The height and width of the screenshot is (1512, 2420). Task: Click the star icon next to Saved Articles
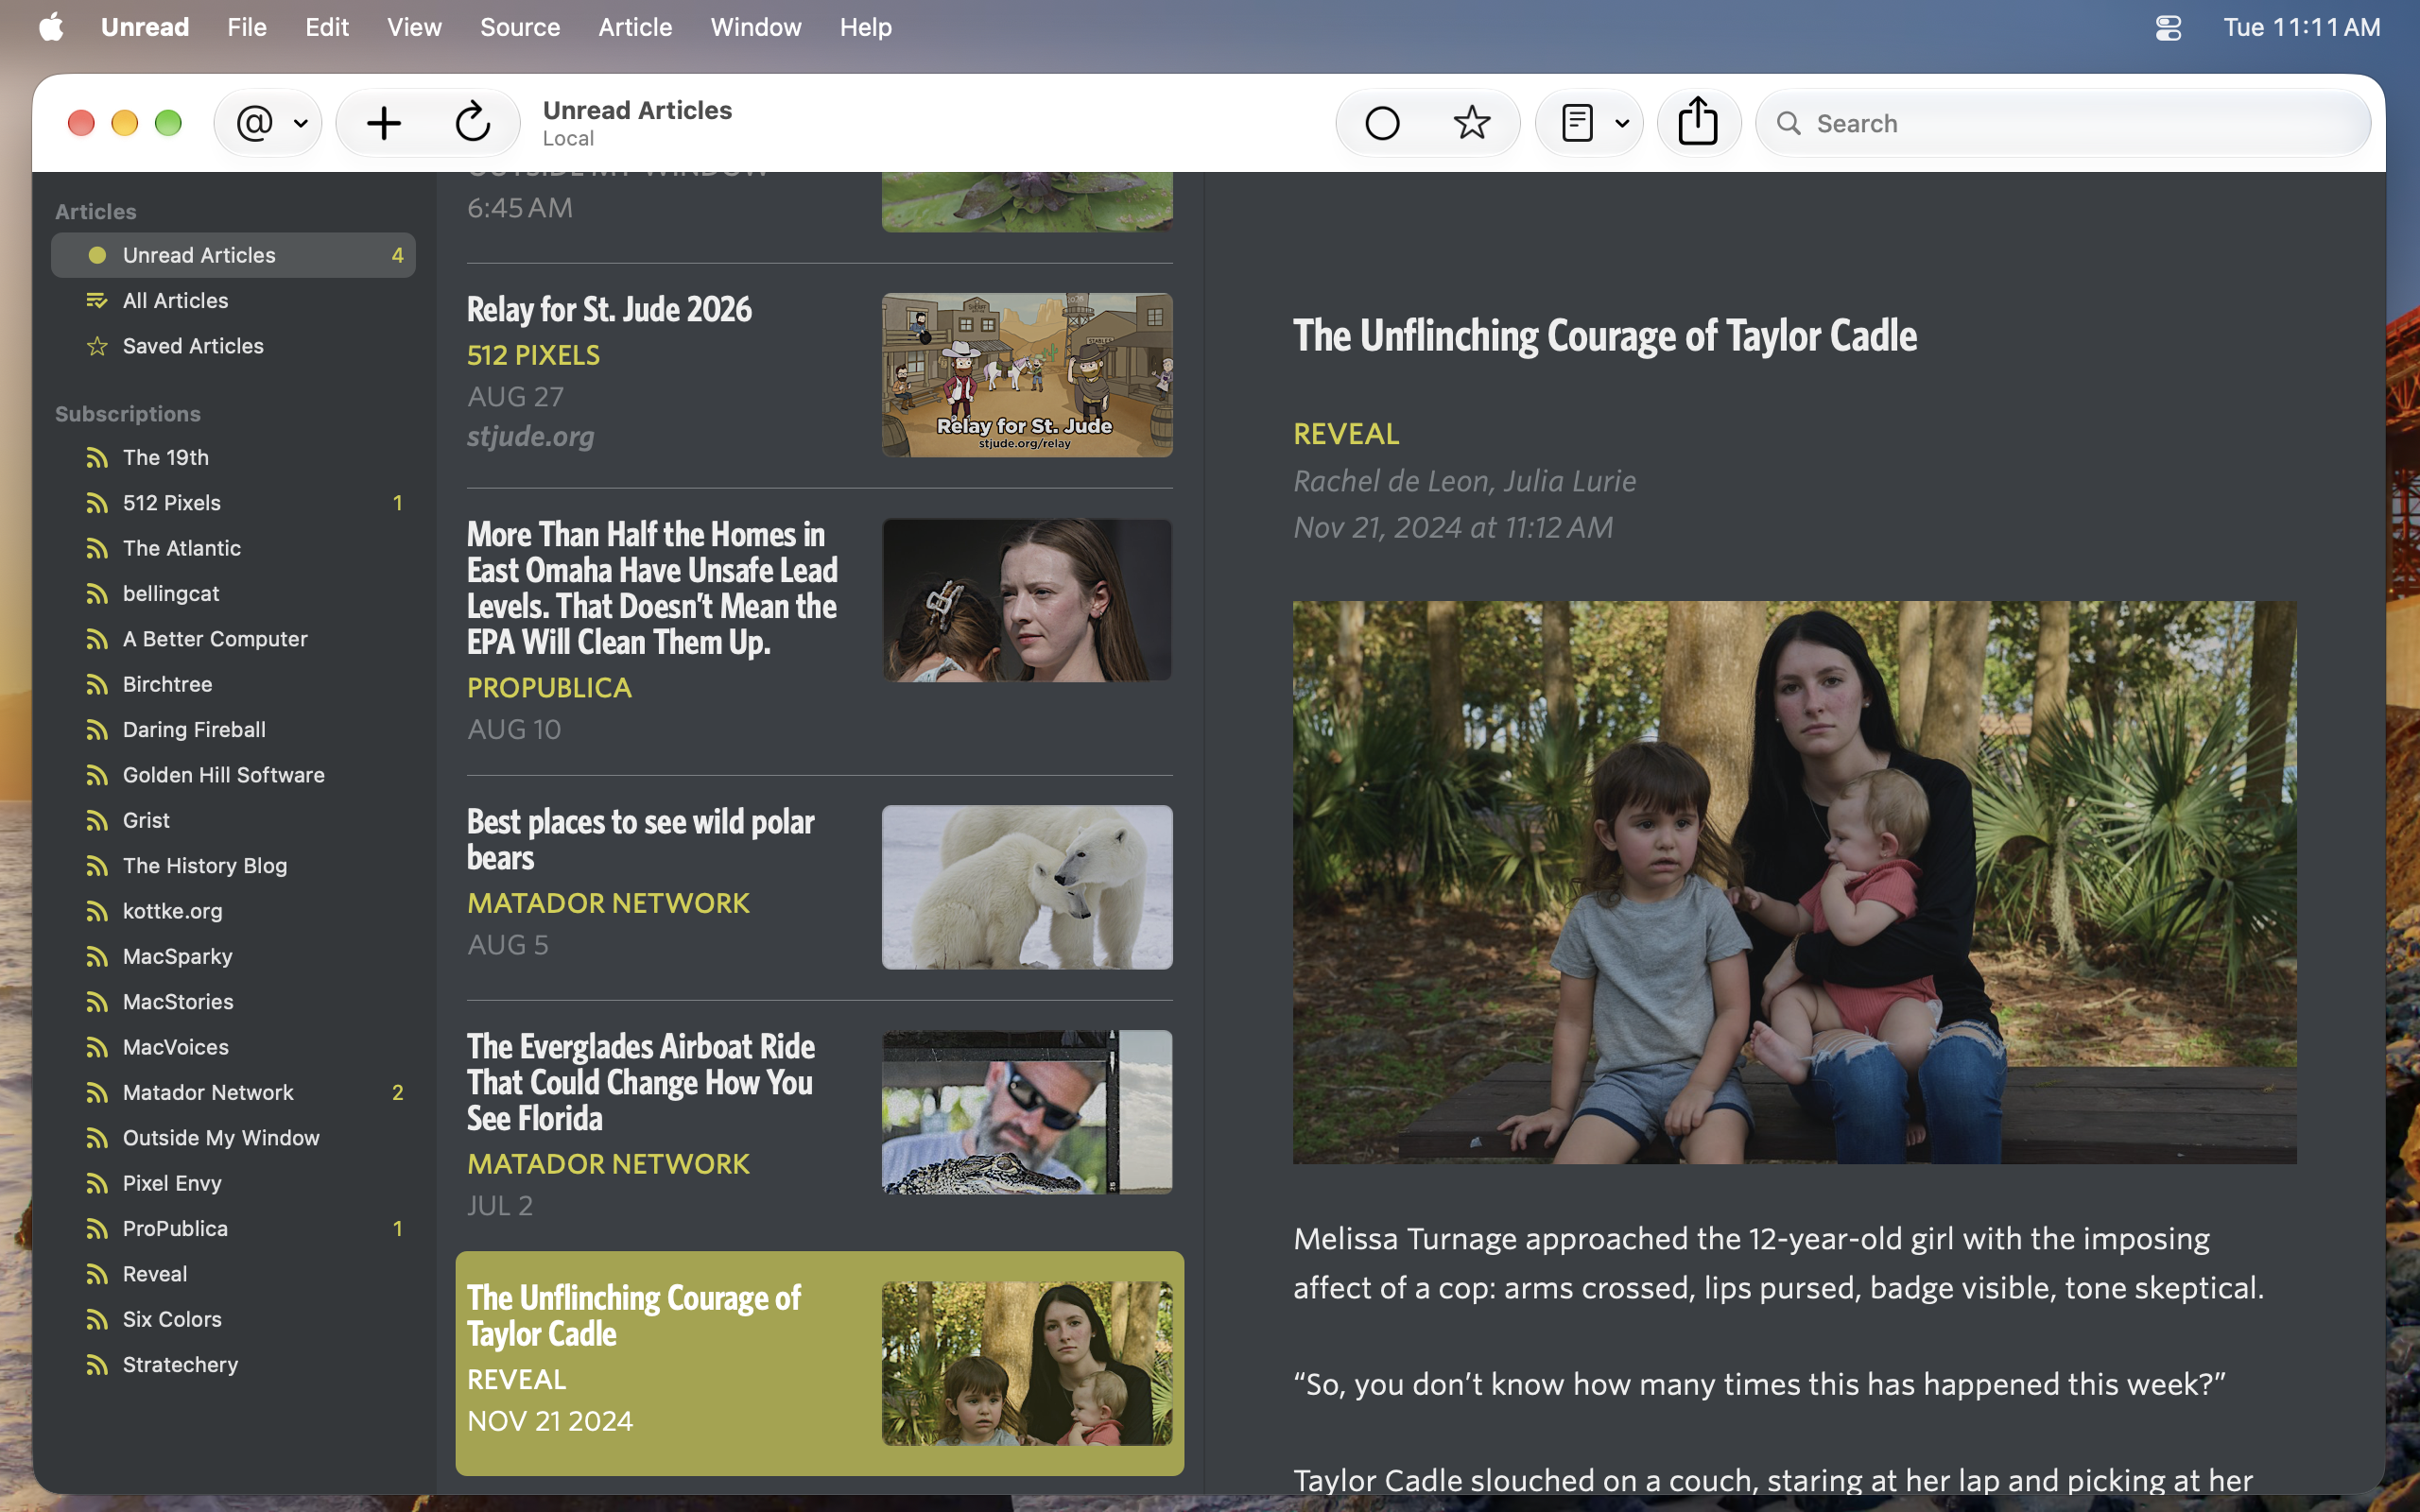tap(97, 346)
